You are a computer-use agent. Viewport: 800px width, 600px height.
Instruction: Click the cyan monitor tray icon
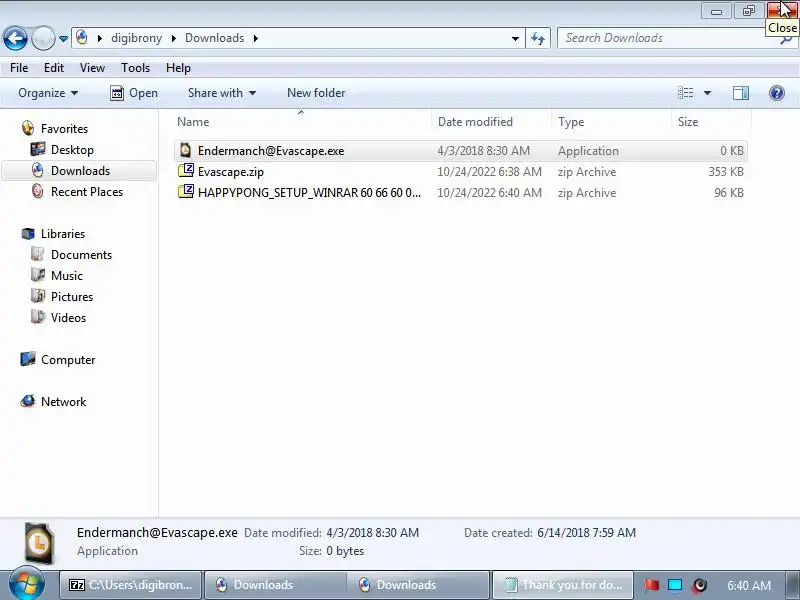pos(674,585)
